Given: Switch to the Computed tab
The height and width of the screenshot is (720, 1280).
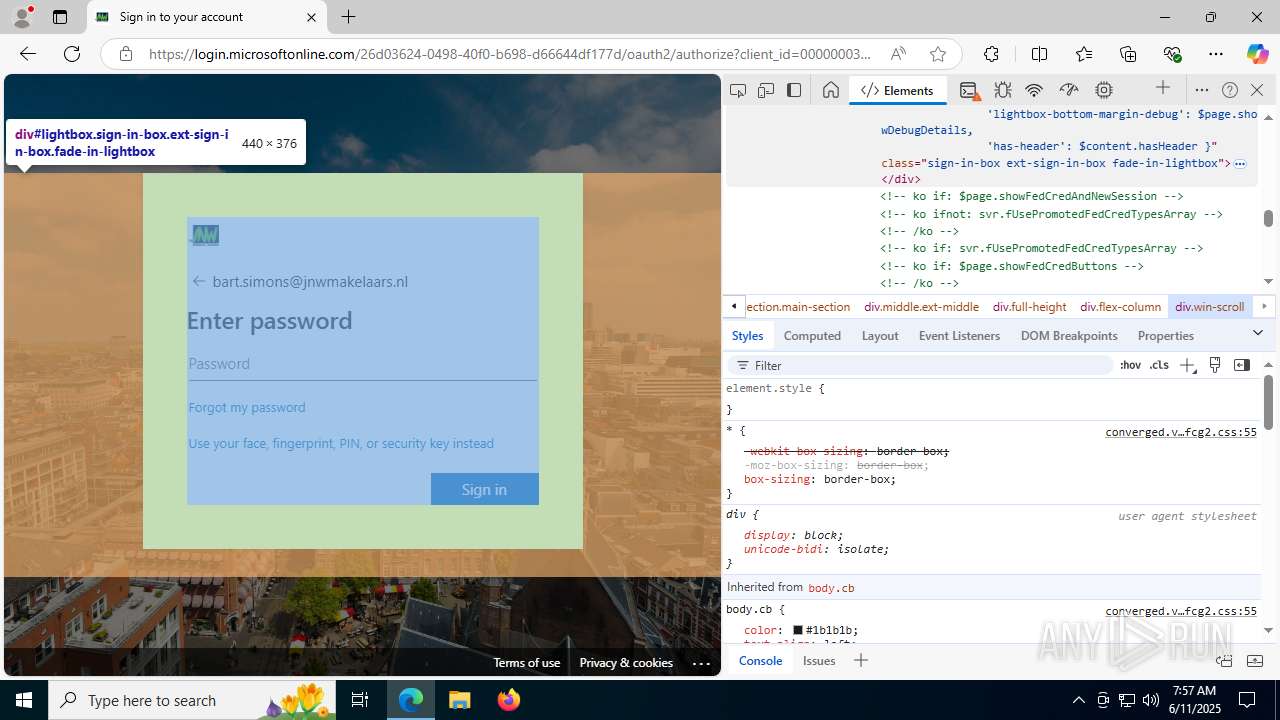Looking at the screenshot, I should pyautogui.click(x=812, y=336).
